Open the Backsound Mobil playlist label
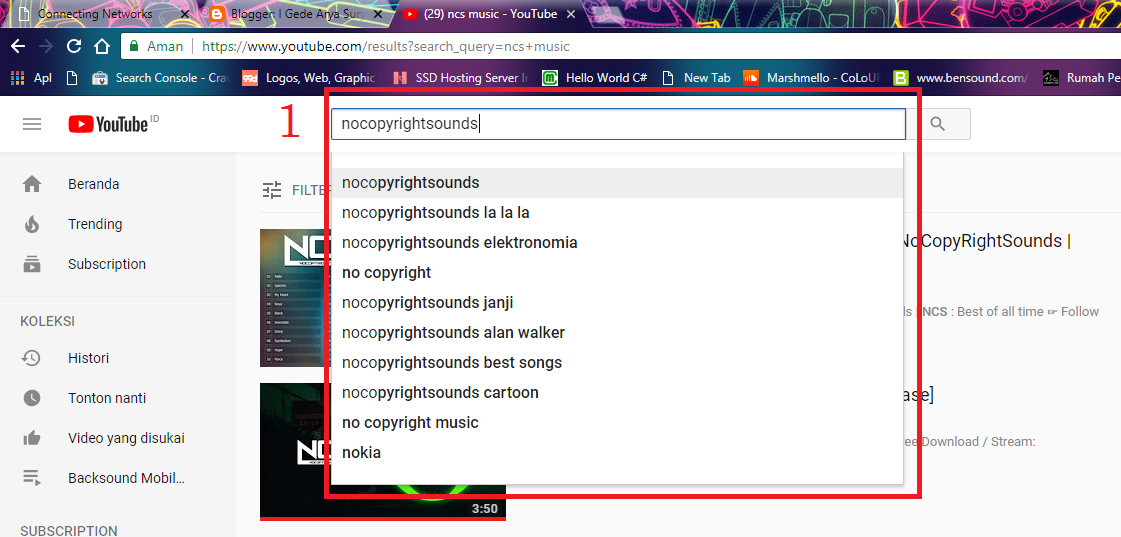This screenshot has width=1121, height=537. (x=126, y=478)
